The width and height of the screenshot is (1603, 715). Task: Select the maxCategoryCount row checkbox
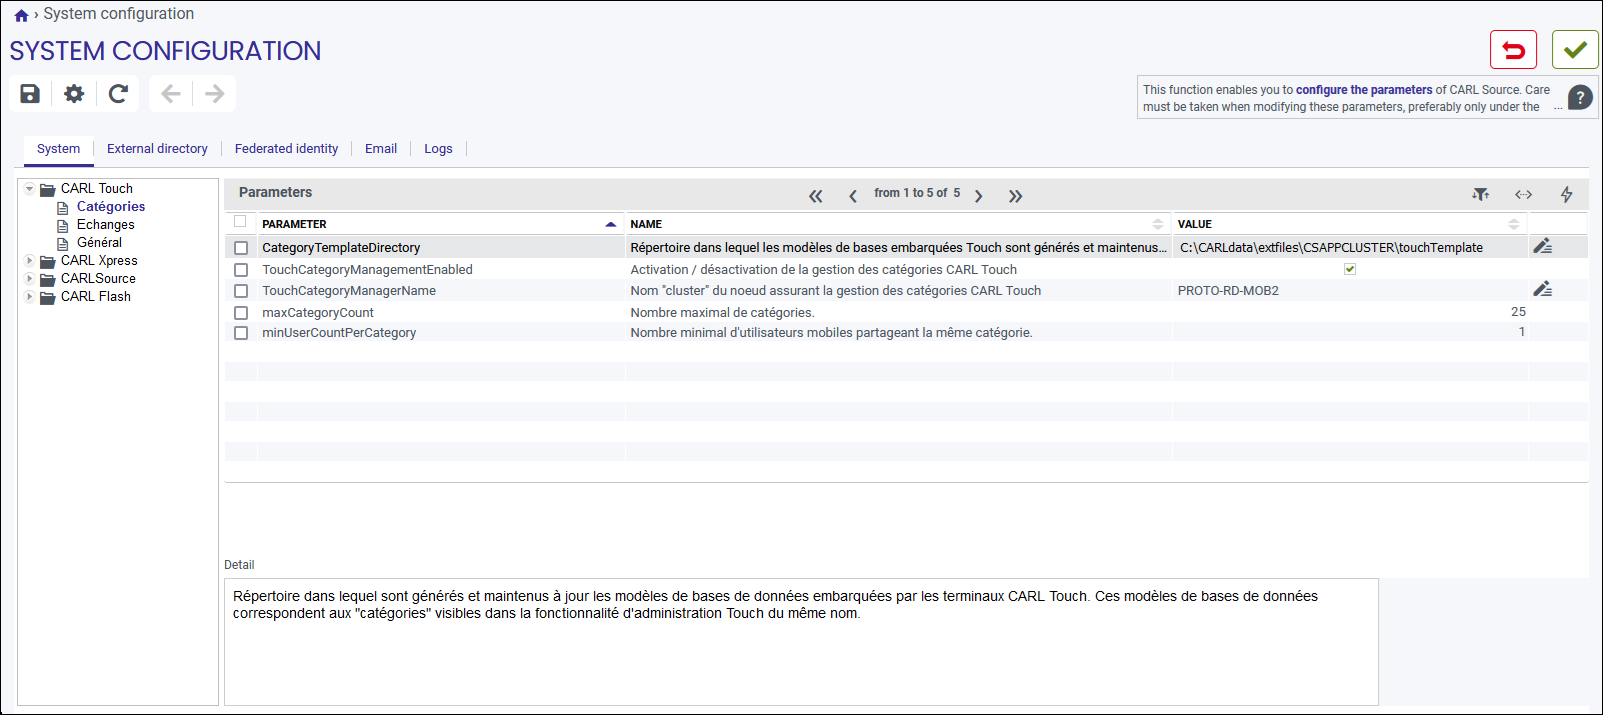(x=241, y=313)
